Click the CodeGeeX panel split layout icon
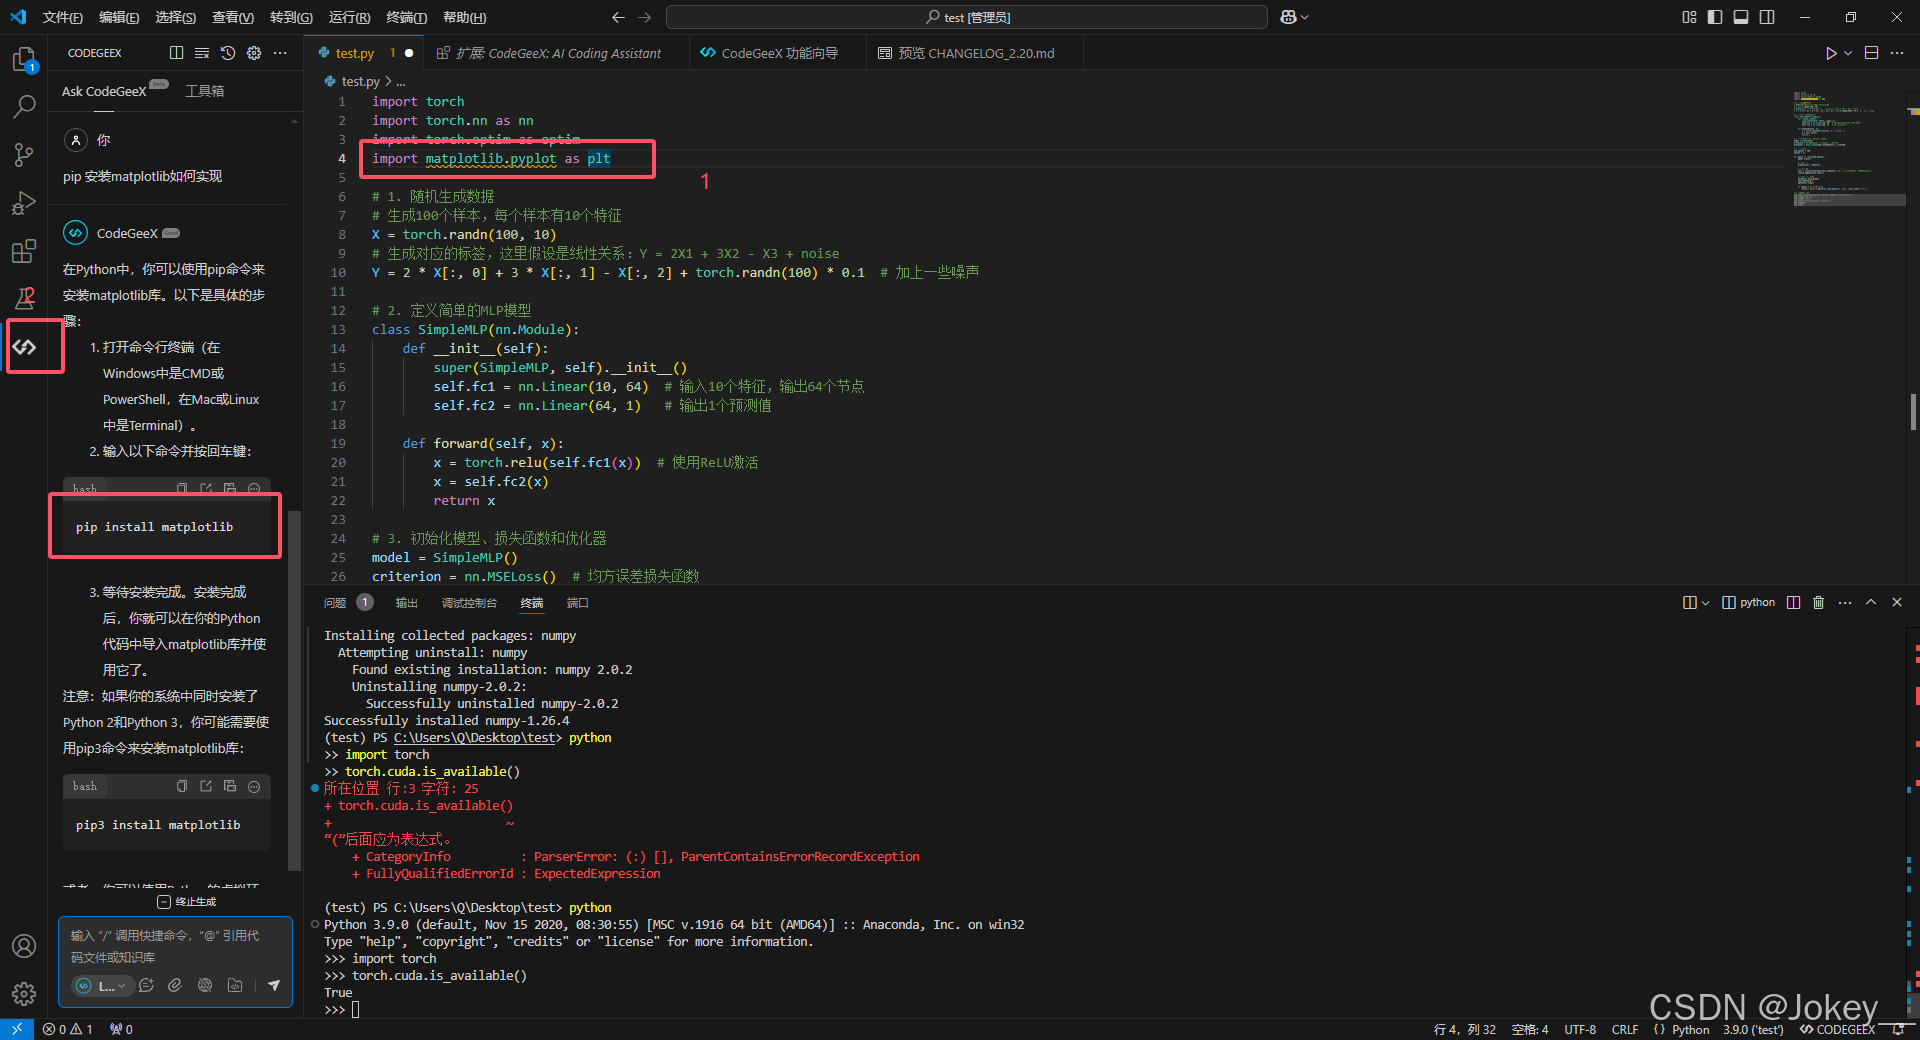Image resolution: width=1920 pixels, height=1040 pixels. point(177,53)
